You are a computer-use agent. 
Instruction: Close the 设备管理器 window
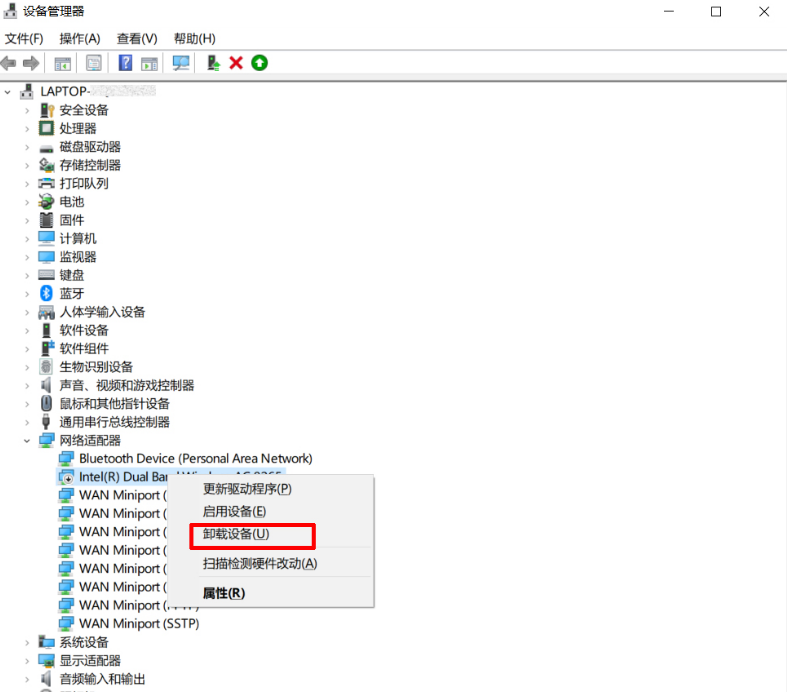coord(764,12)
